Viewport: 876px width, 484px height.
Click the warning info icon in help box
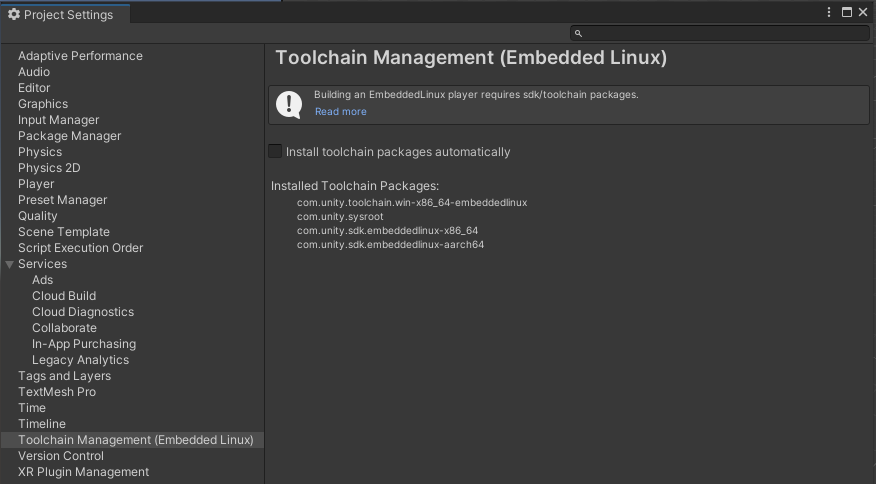[289, 104]
